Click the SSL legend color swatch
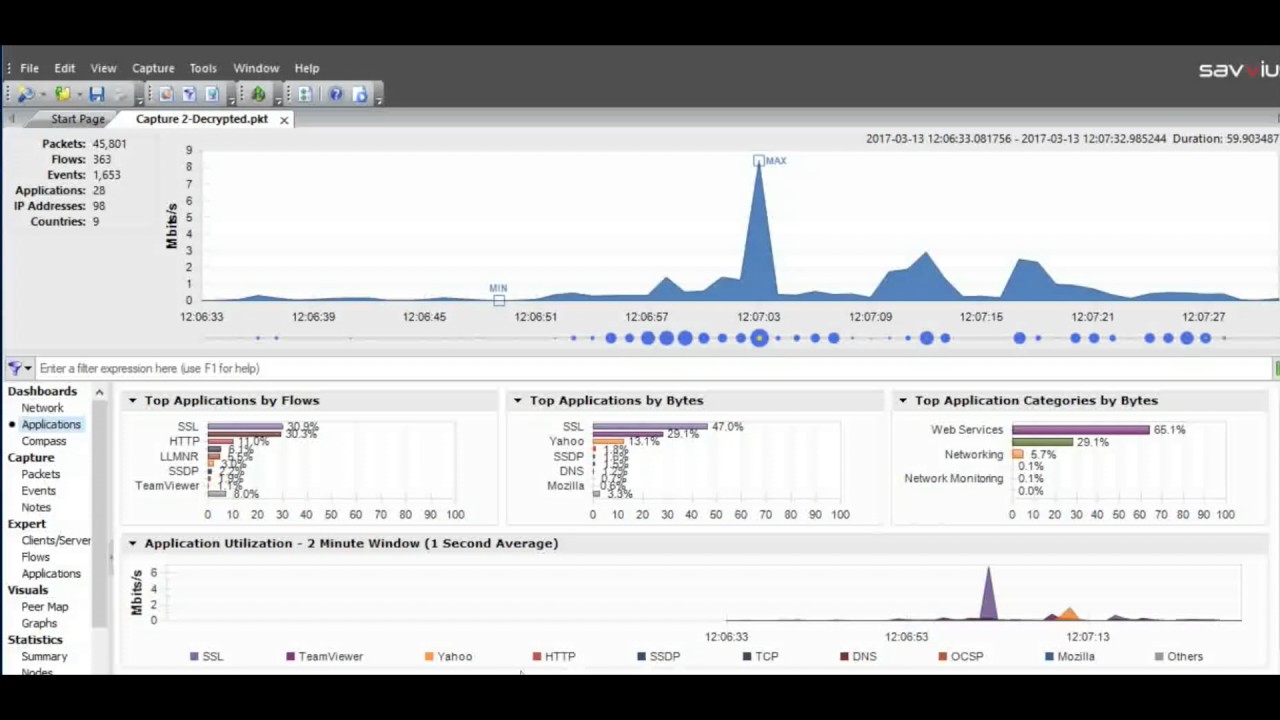This screenshot has height=720, width=1280. [194, 657]
